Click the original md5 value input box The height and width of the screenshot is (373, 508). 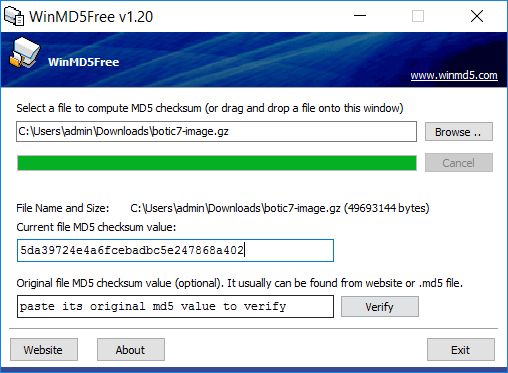pos(175,306)
